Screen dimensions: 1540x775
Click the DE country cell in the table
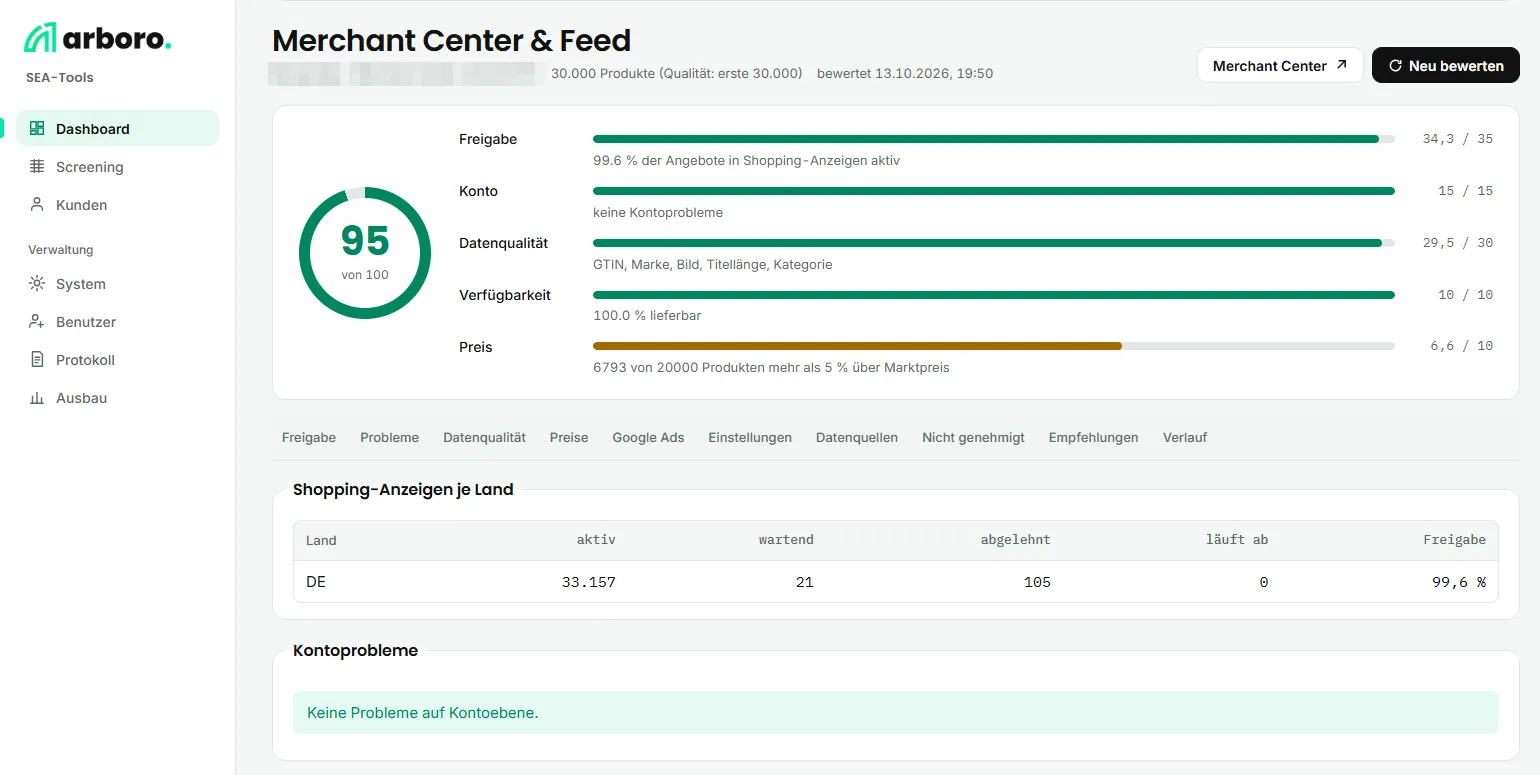pos(316,581)
